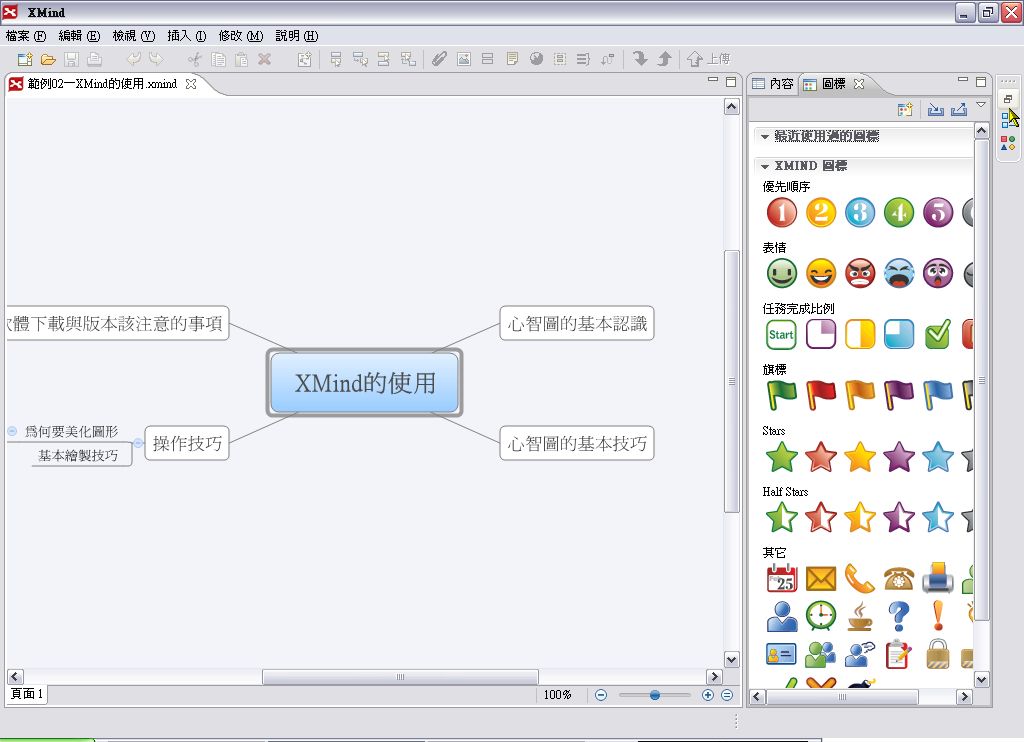Collapse the 為何要美化圖形 subtopic toggle
The image size is (1024, 742).
12,431
